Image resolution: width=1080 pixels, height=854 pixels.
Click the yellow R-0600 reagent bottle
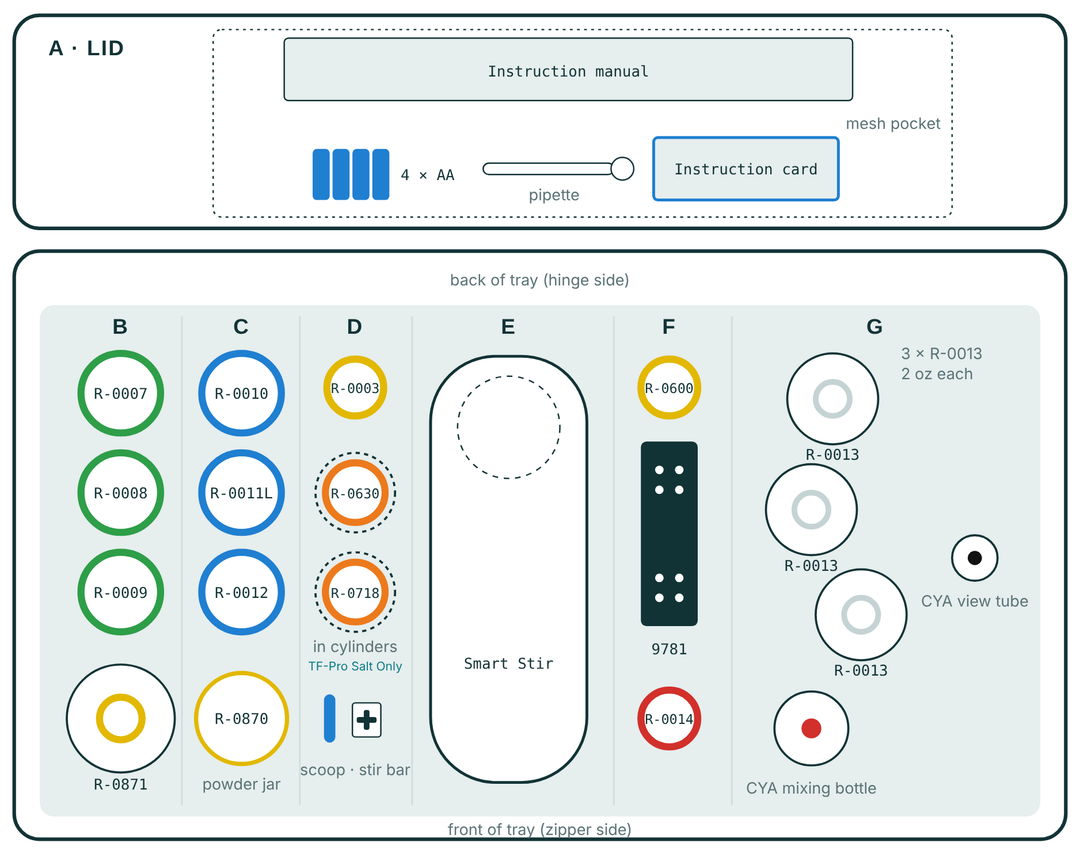coord(669,388)
